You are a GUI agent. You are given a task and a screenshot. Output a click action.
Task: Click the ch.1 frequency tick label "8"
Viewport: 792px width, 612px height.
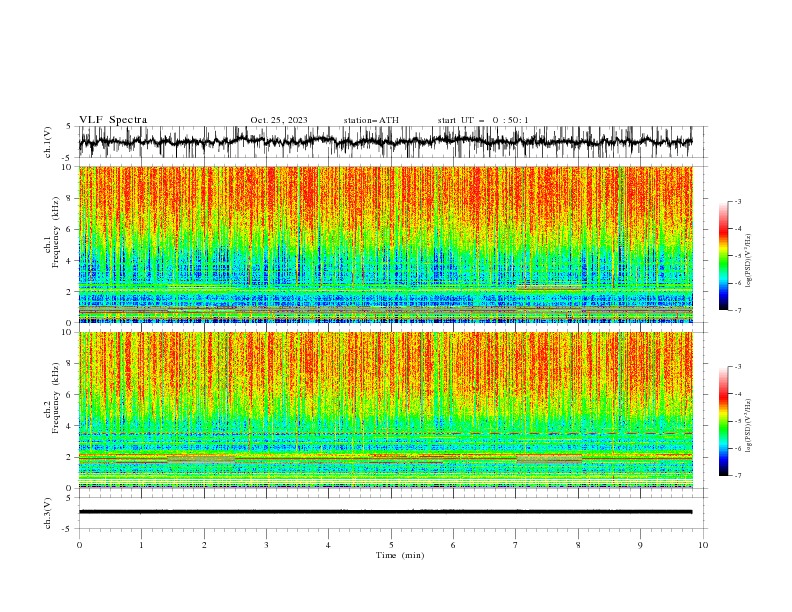click(x=70, y=198)
